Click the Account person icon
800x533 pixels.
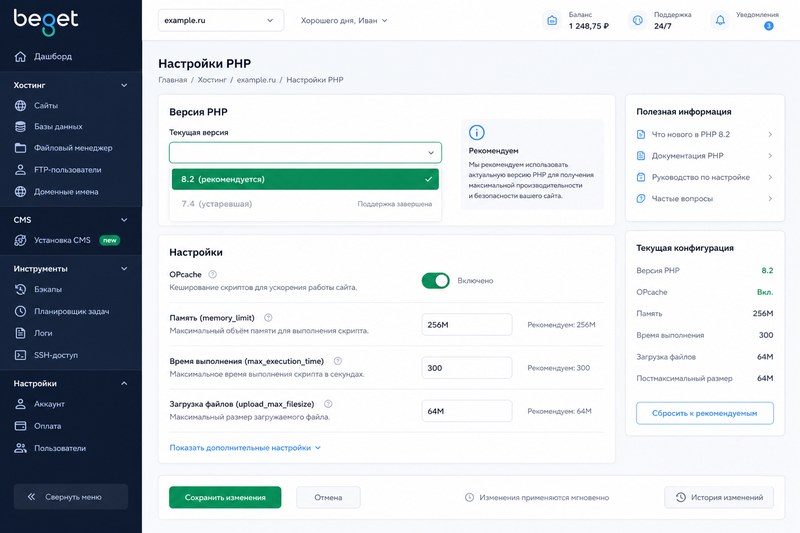20,404
